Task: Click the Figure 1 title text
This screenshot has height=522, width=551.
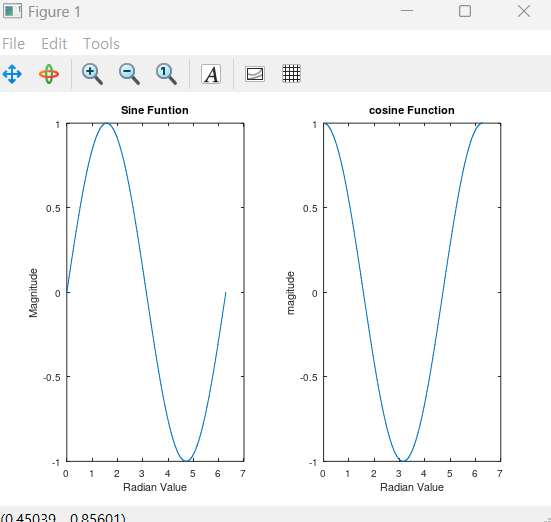Action: click(54, 12)
